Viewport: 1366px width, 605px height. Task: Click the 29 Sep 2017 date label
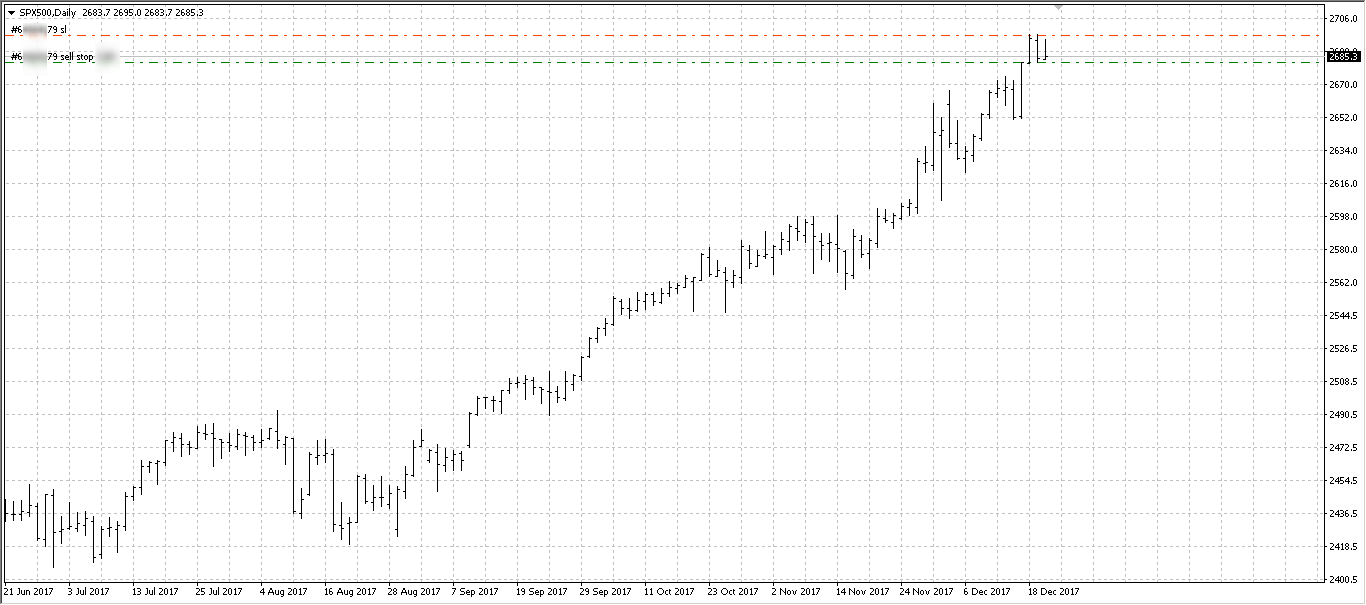(605, 592)
